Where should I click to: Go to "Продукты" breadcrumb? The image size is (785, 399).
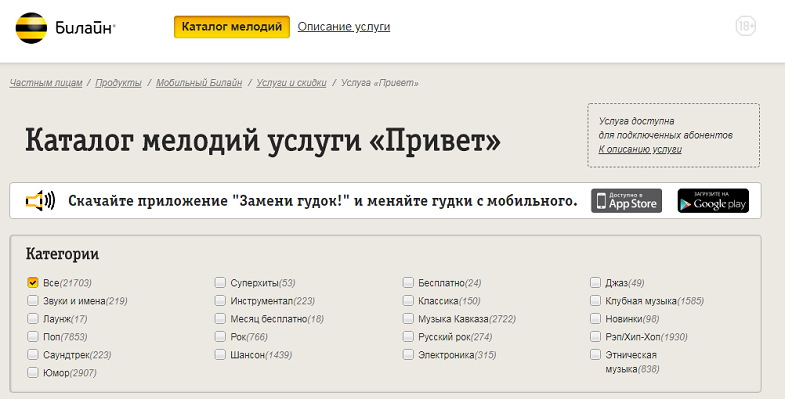coord(119,83)
